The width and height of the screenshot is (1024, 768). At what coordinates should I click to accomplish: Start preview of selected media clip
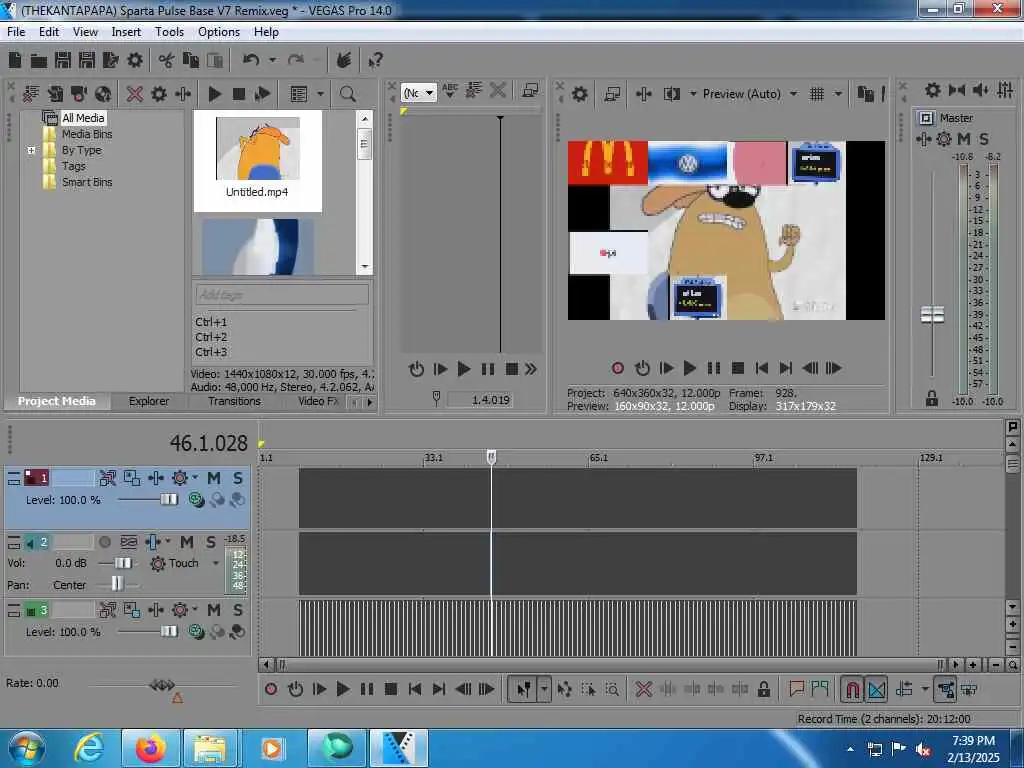coord(214,94)
